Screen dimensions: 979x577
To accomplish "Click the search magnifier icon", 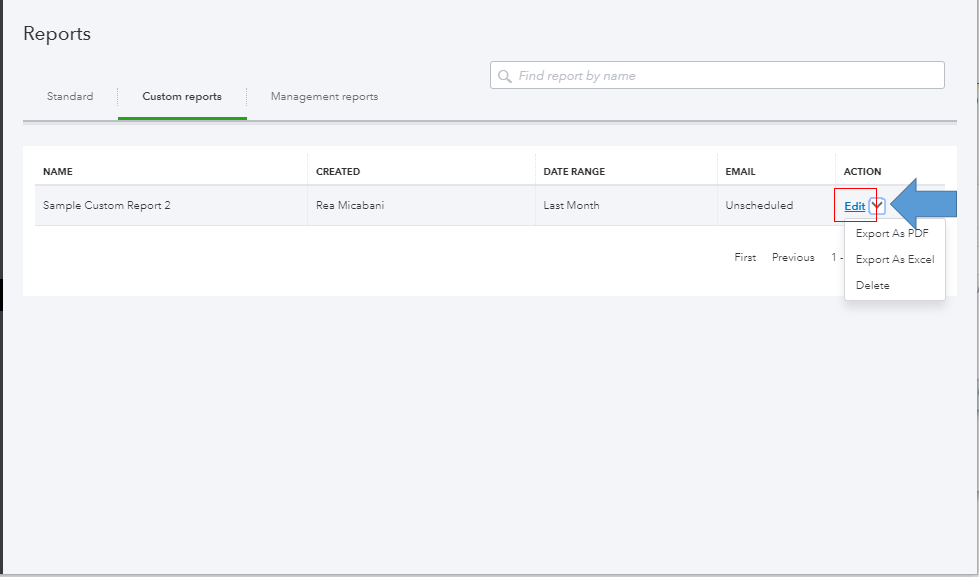I will [505, 76].
